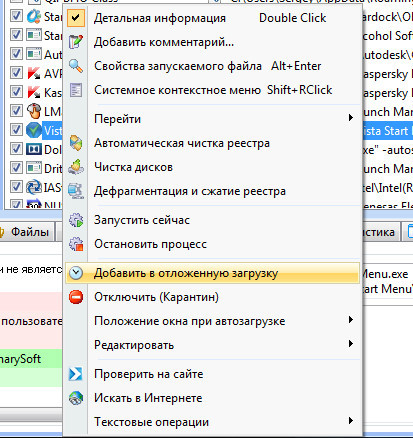Image resolution: width=413 pixels, height=438 pixels.
Task: Click the red stop icon for Отключить (Карантин)
Action: (x=76, y=297)
